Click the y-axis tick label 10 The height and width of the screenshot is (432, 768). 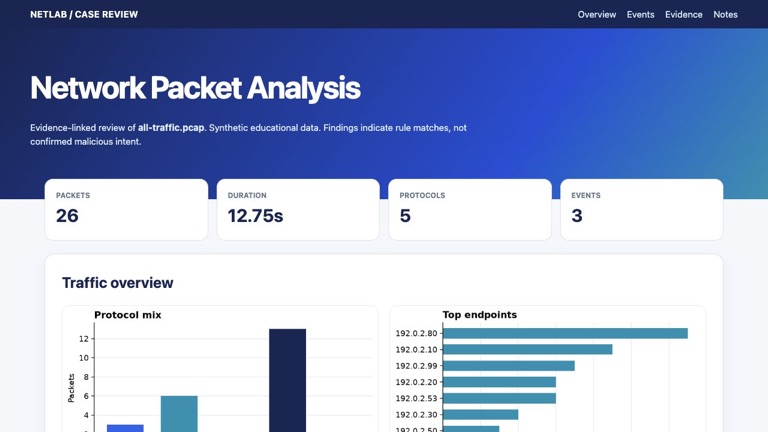tap(84, 358)
